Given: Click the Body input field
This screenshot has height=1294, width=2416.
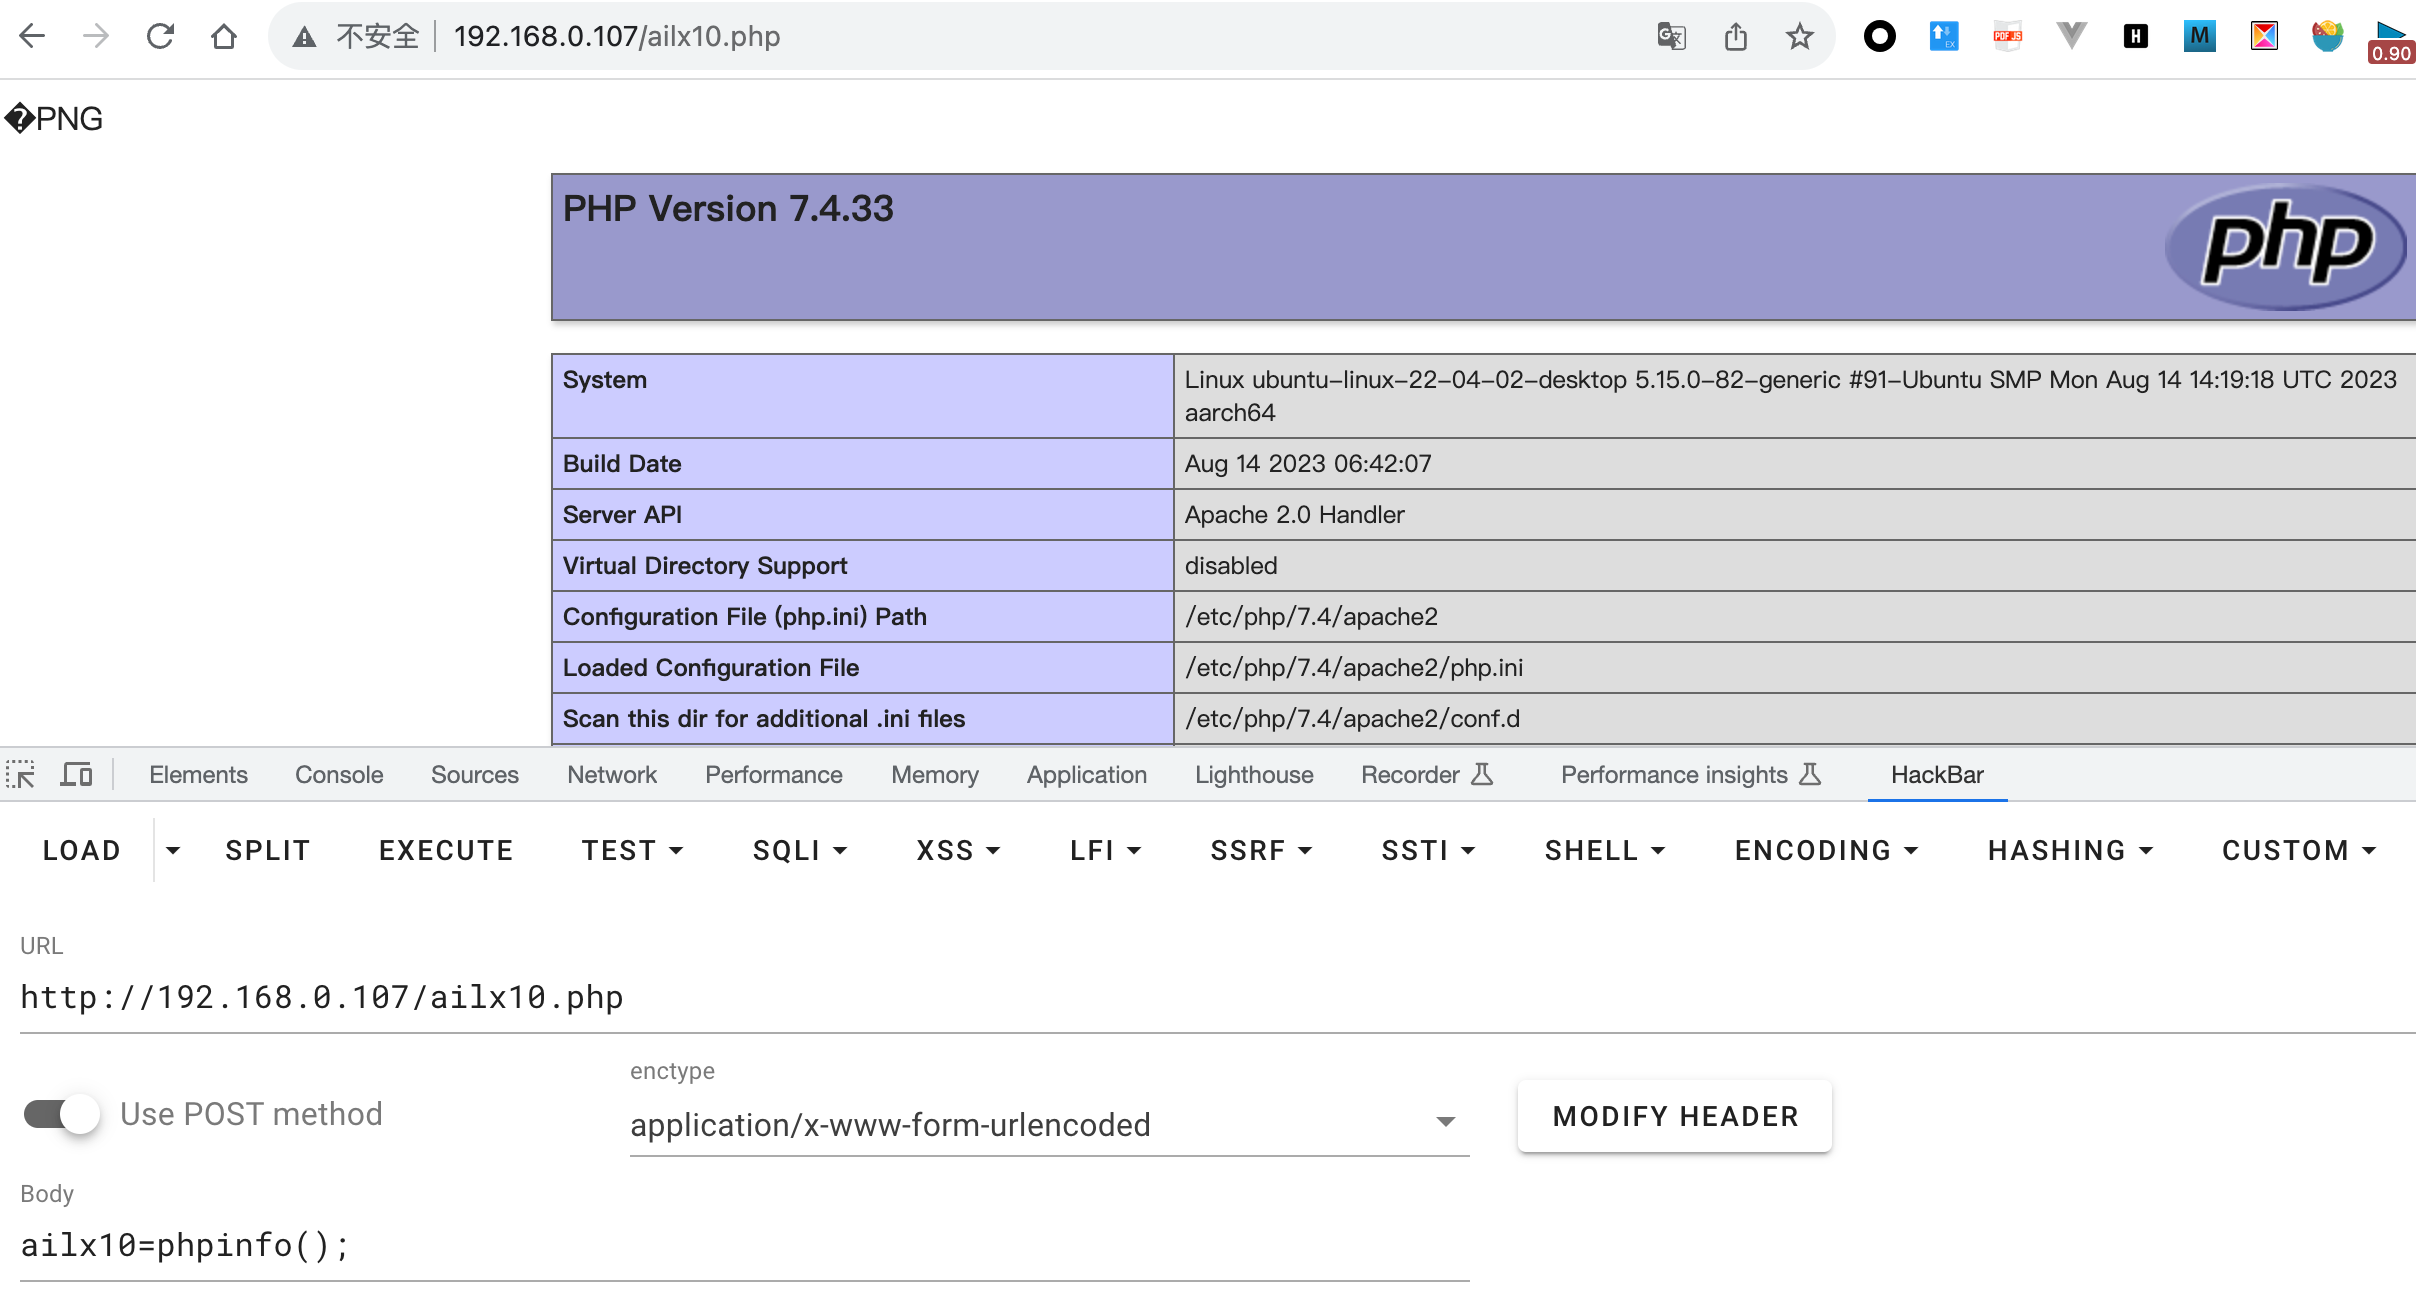Looking at the screenshot, I should [744, 1246].
